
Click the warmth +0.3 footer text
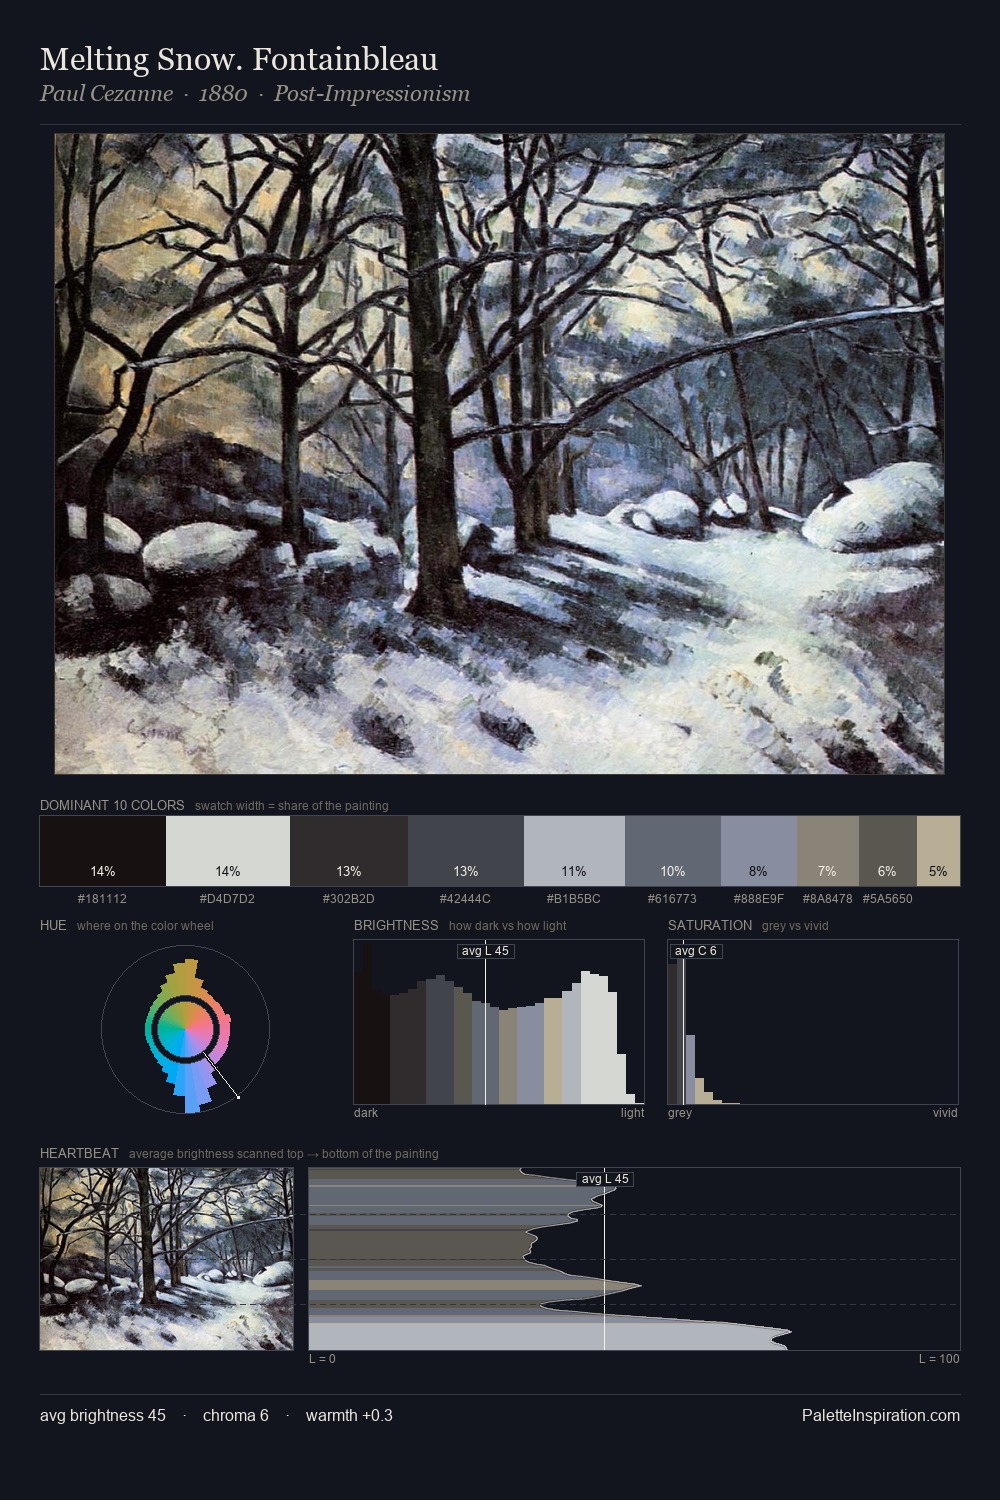(349, 1415)
